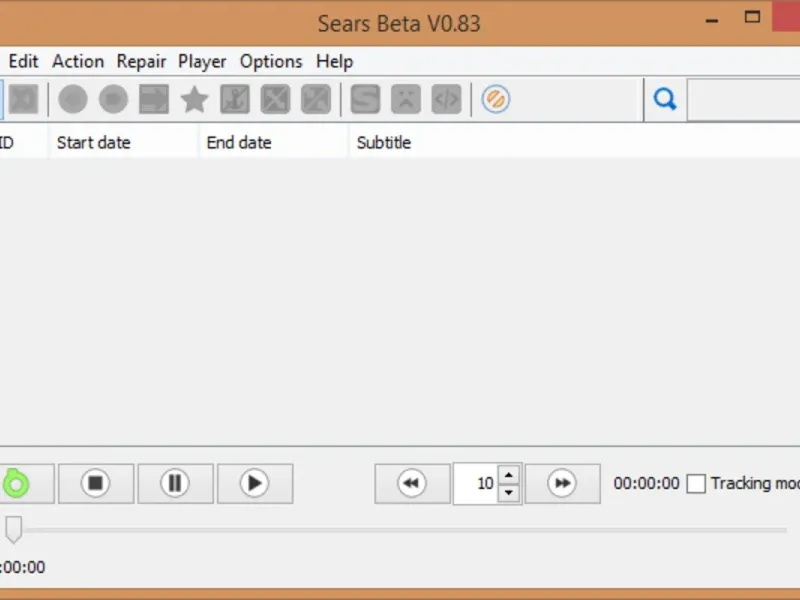
Task: Open the Options menu
Action: point(271,61)
